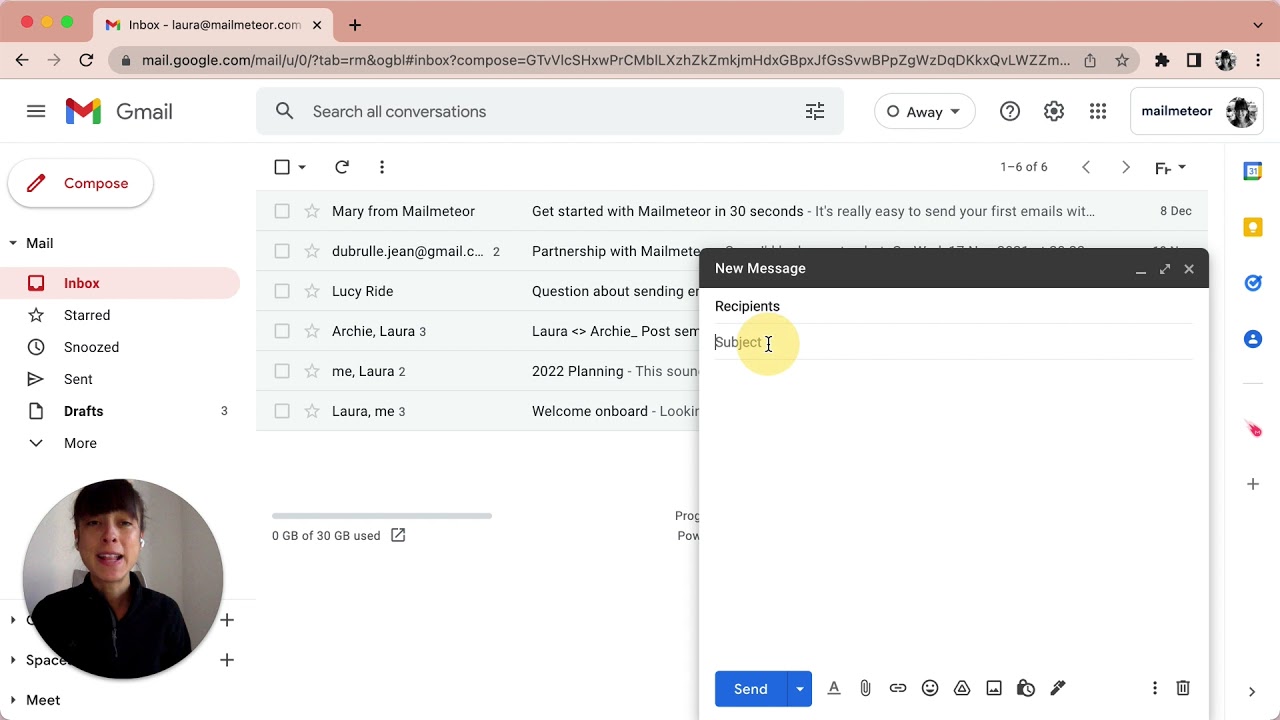Click the Subject field
The width and height of the screenshot is (1280, 720).
point(954,342)
